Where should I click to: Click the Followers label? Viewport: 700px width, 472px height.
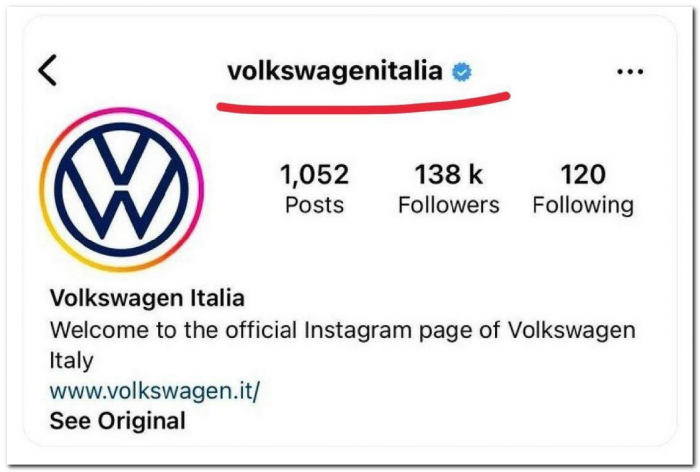tap(449, 205)
